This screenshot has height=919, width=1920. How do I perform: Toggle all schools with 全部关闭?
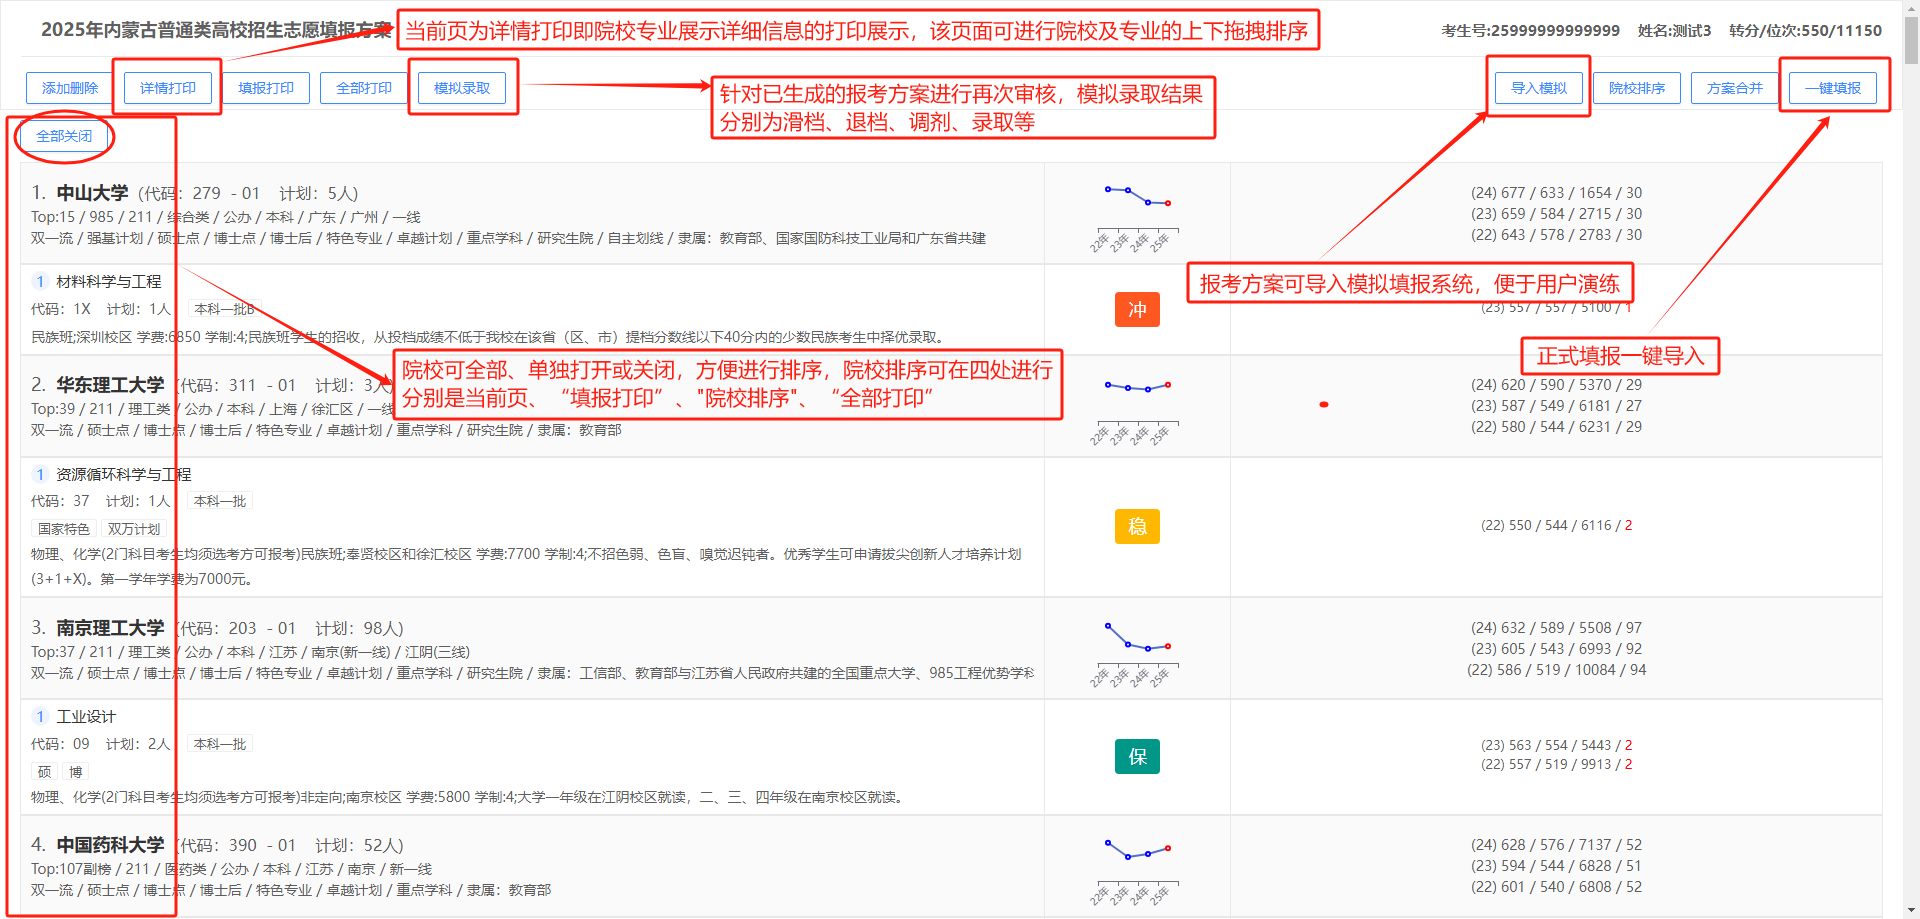[x=64, y=136]
